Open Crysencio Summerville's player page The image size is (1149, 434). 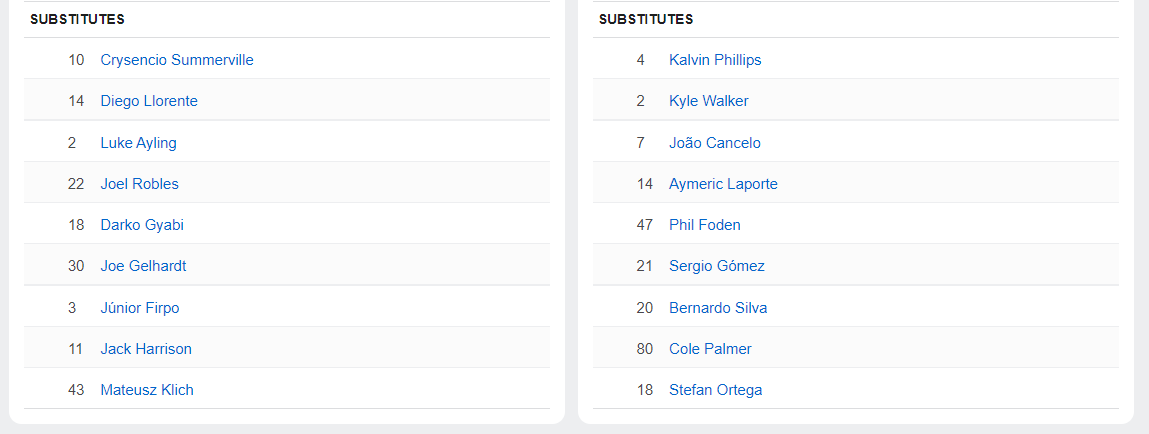[177, 60]
